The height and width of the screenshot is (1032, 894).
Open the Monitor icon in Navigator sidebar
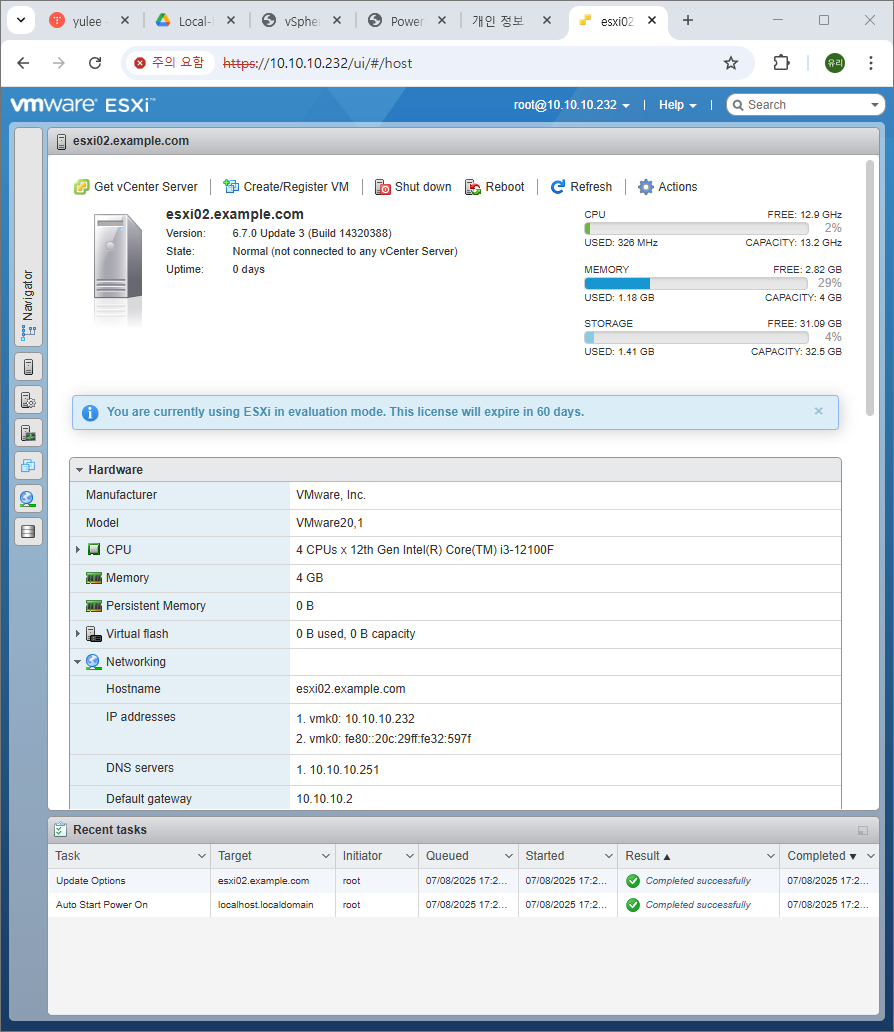click(28, 432)
